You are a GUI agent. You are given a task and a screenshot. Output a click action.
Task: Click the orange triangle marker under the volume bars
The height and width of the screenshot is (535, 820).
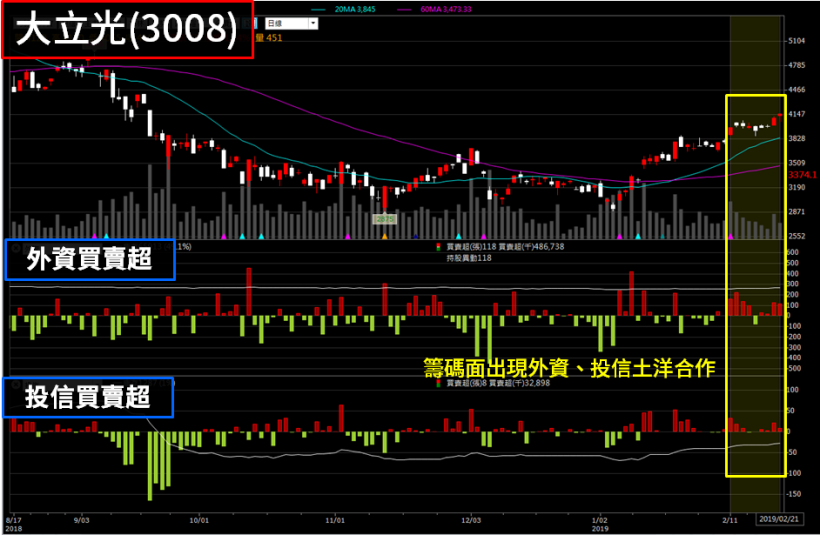pos(385,237)
